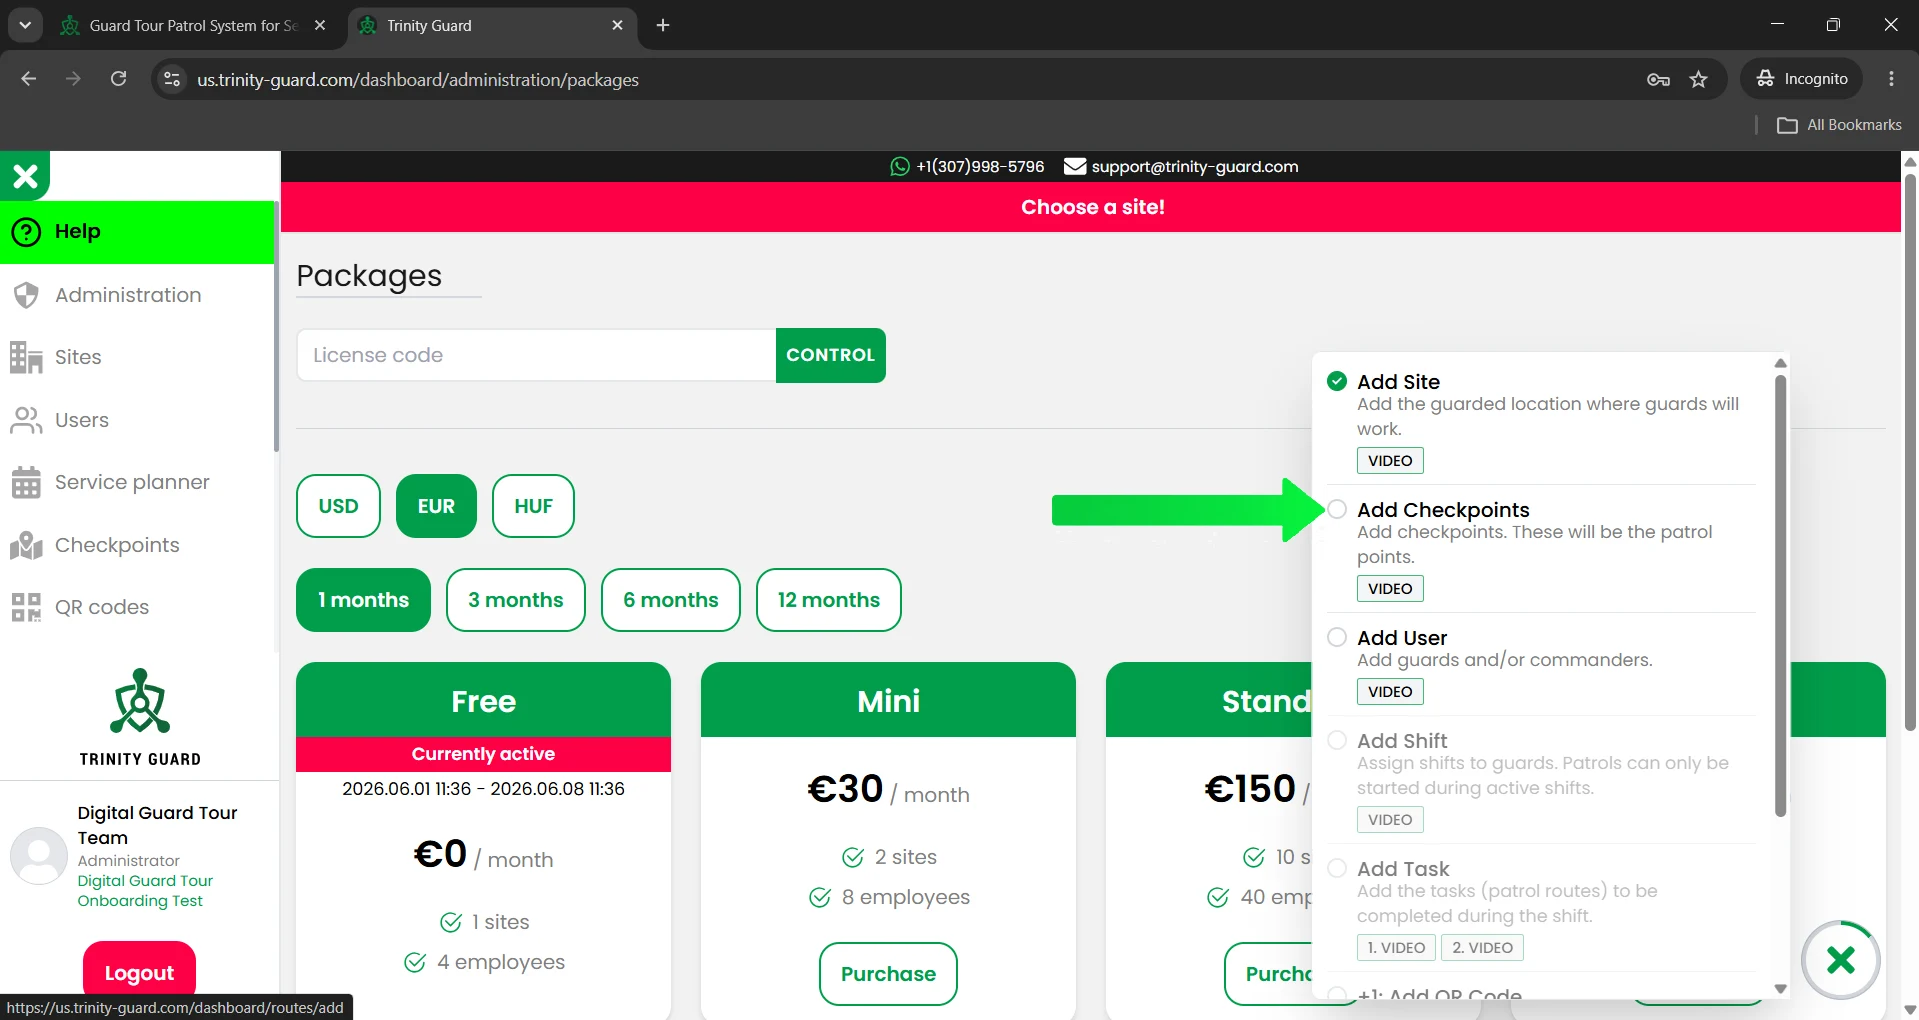Open the browser tab search dropdown
The image size is (1919, 1020).
[25, 25]
